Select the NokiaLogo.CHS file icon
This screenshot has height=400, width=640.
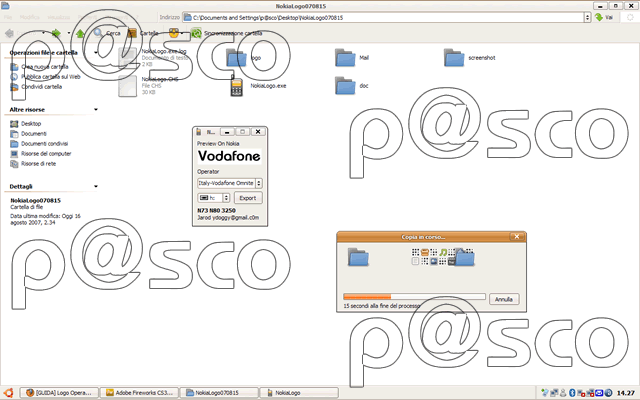[x=127, y=86]
